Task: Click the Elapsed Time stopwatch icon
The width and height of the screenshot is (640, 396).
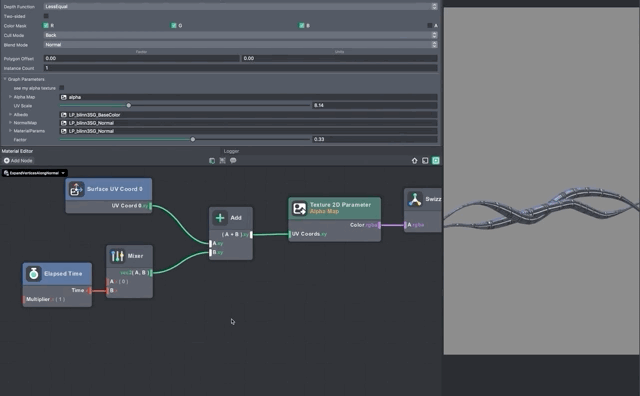Action: pyautogui.click(x=34, y=274)
